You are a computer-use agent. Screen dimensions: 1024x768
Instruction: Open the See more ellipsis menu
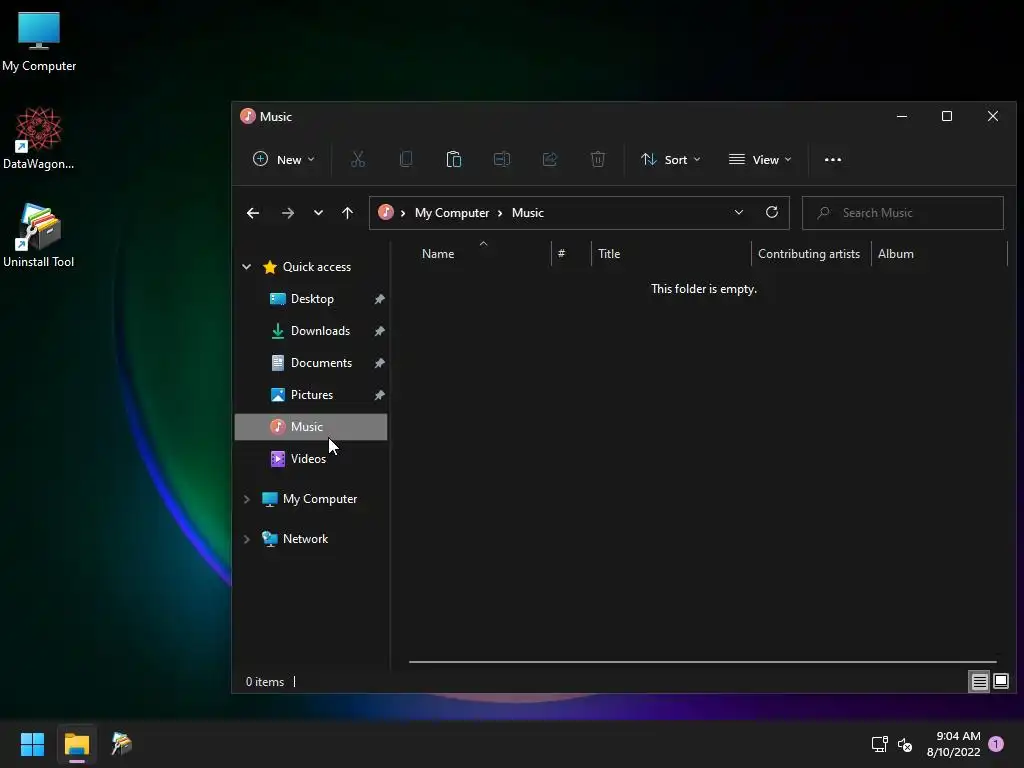(x=833, y=159)
